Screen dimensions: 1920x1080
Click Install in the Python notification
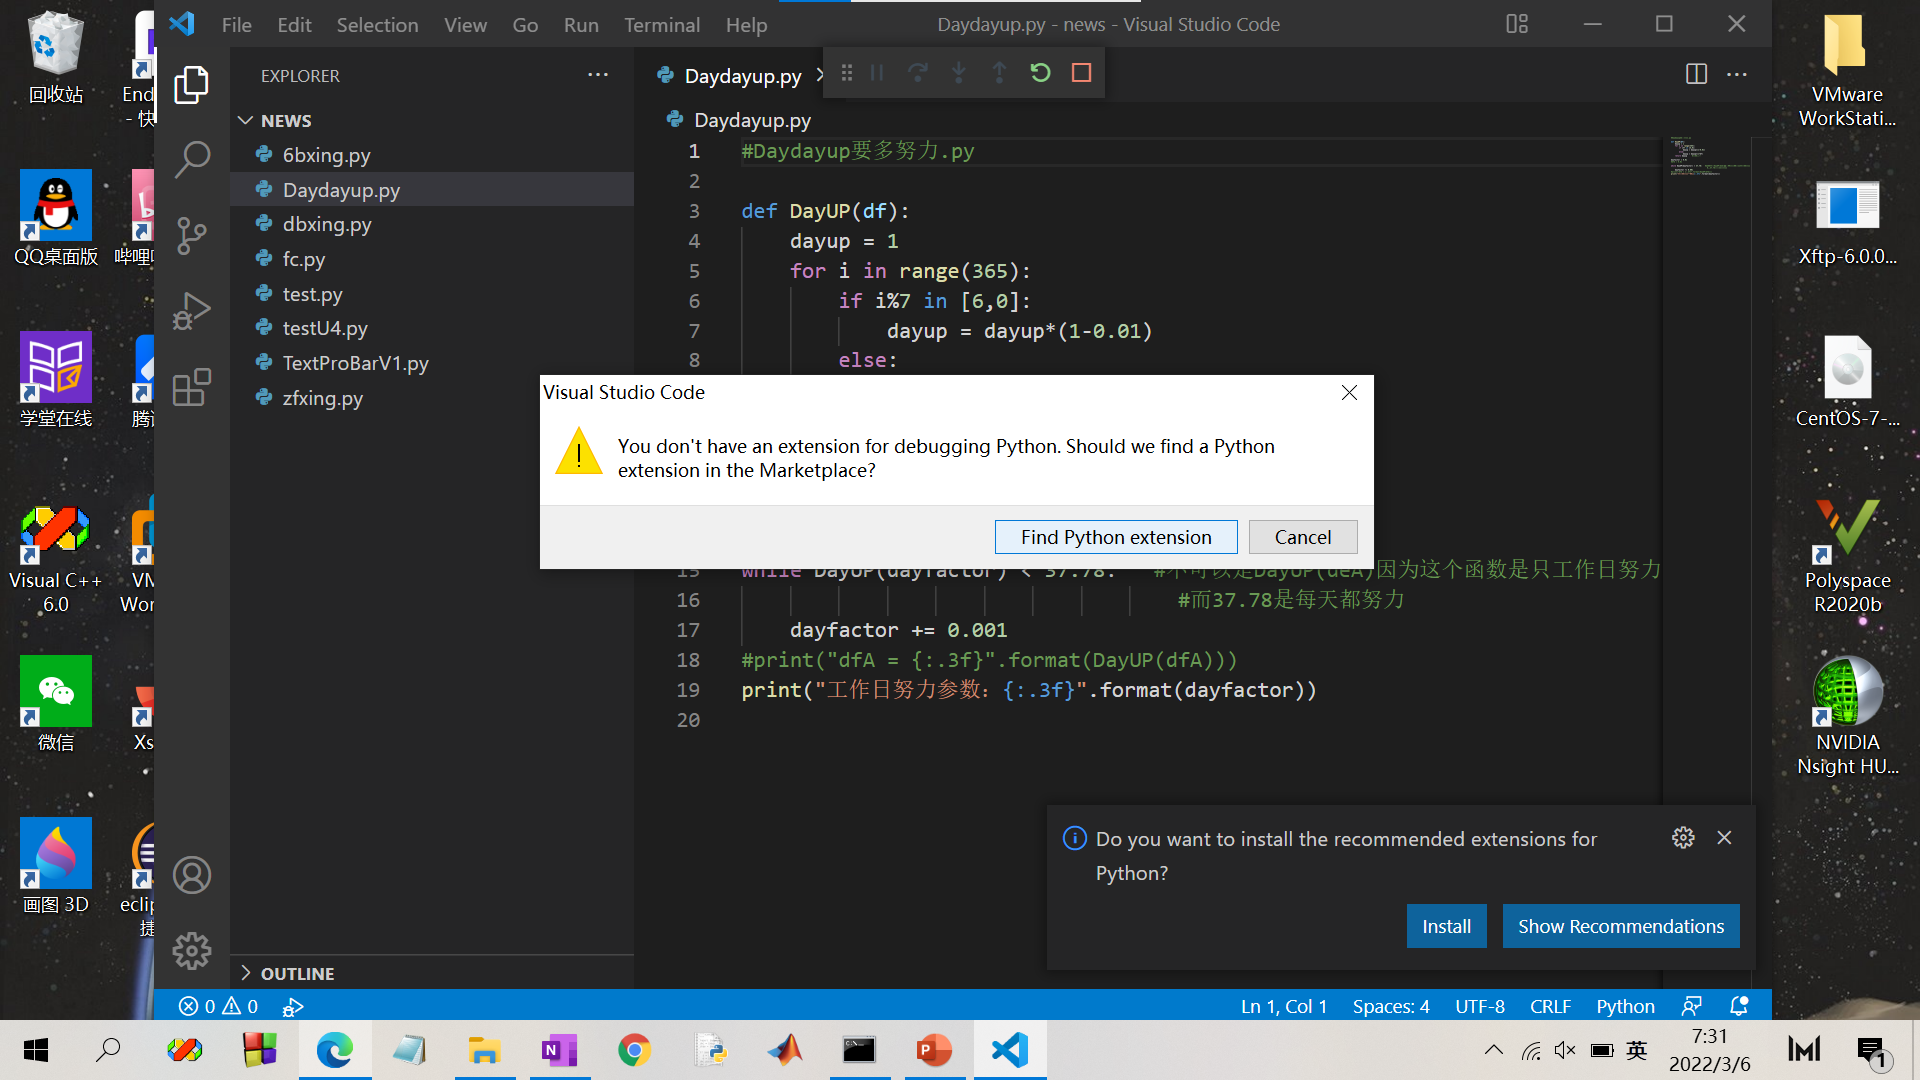point(1446,926)
